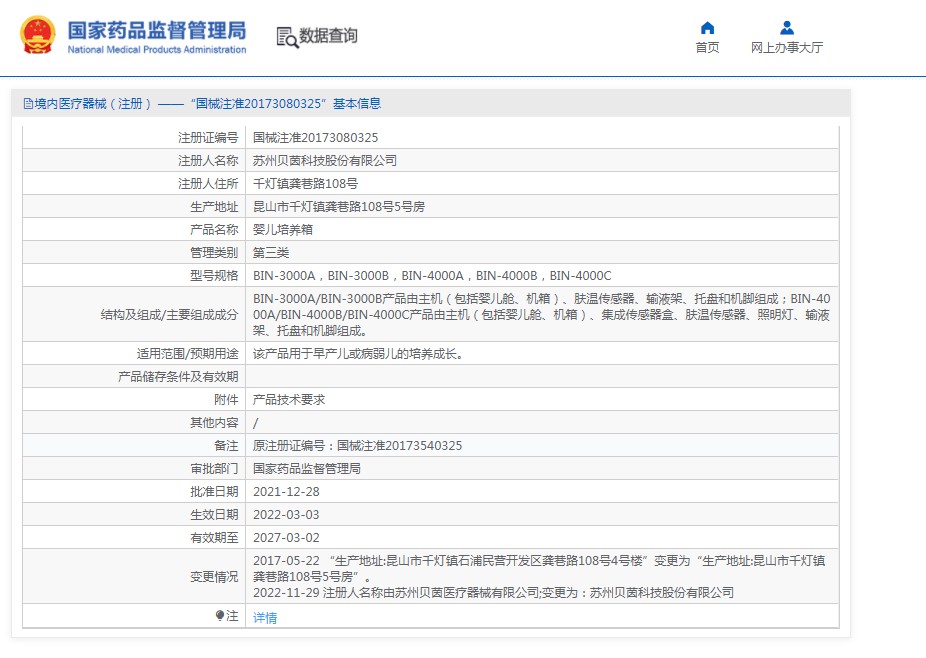Open the 网上办事大厅 text link
This screenshot has height=658, width=926.
pyautogui.click(x=787, y=47)
